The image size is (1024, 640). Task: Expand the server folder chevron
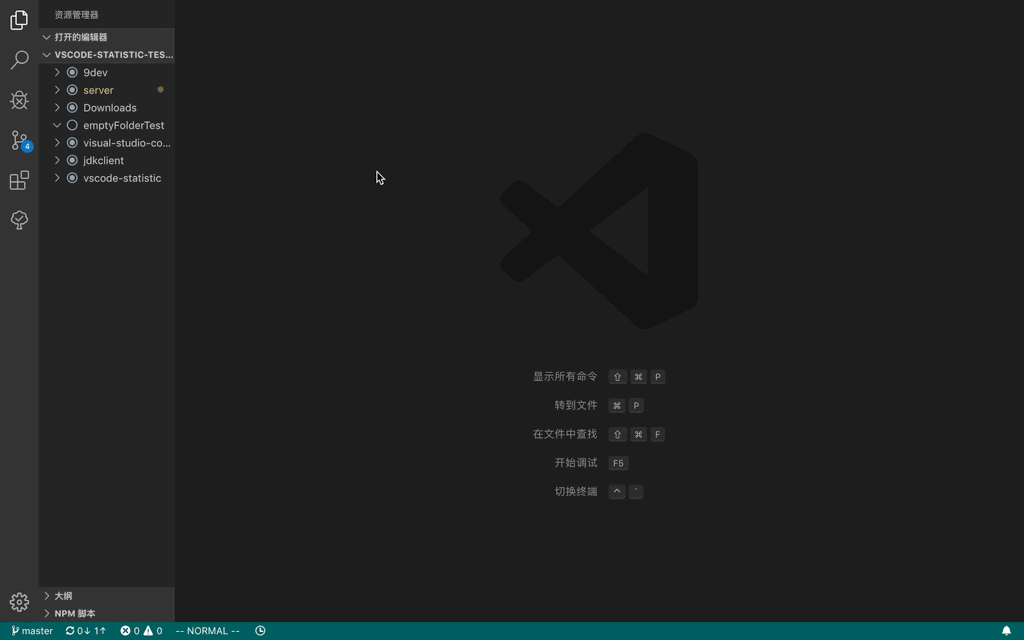[x=57, y=90]
